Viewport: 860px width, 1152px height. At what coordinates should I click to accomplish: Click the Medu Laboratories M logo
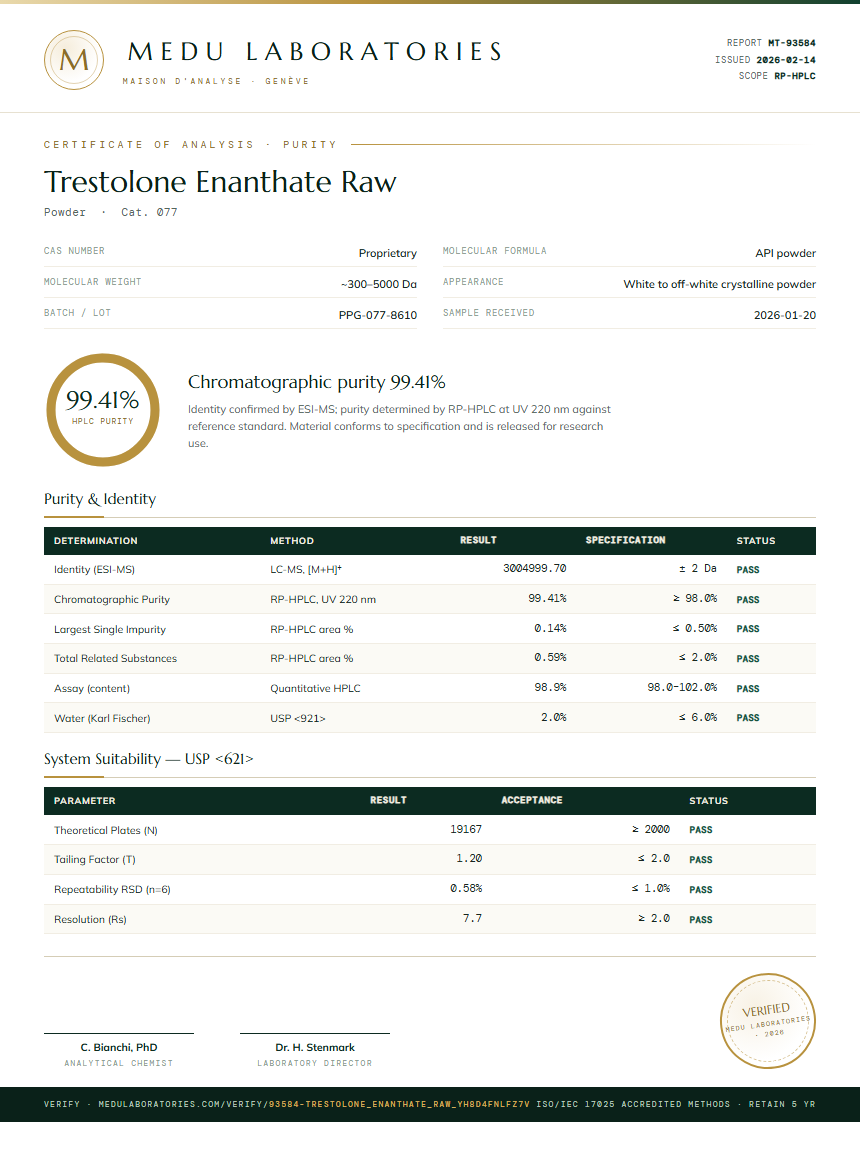73,60
